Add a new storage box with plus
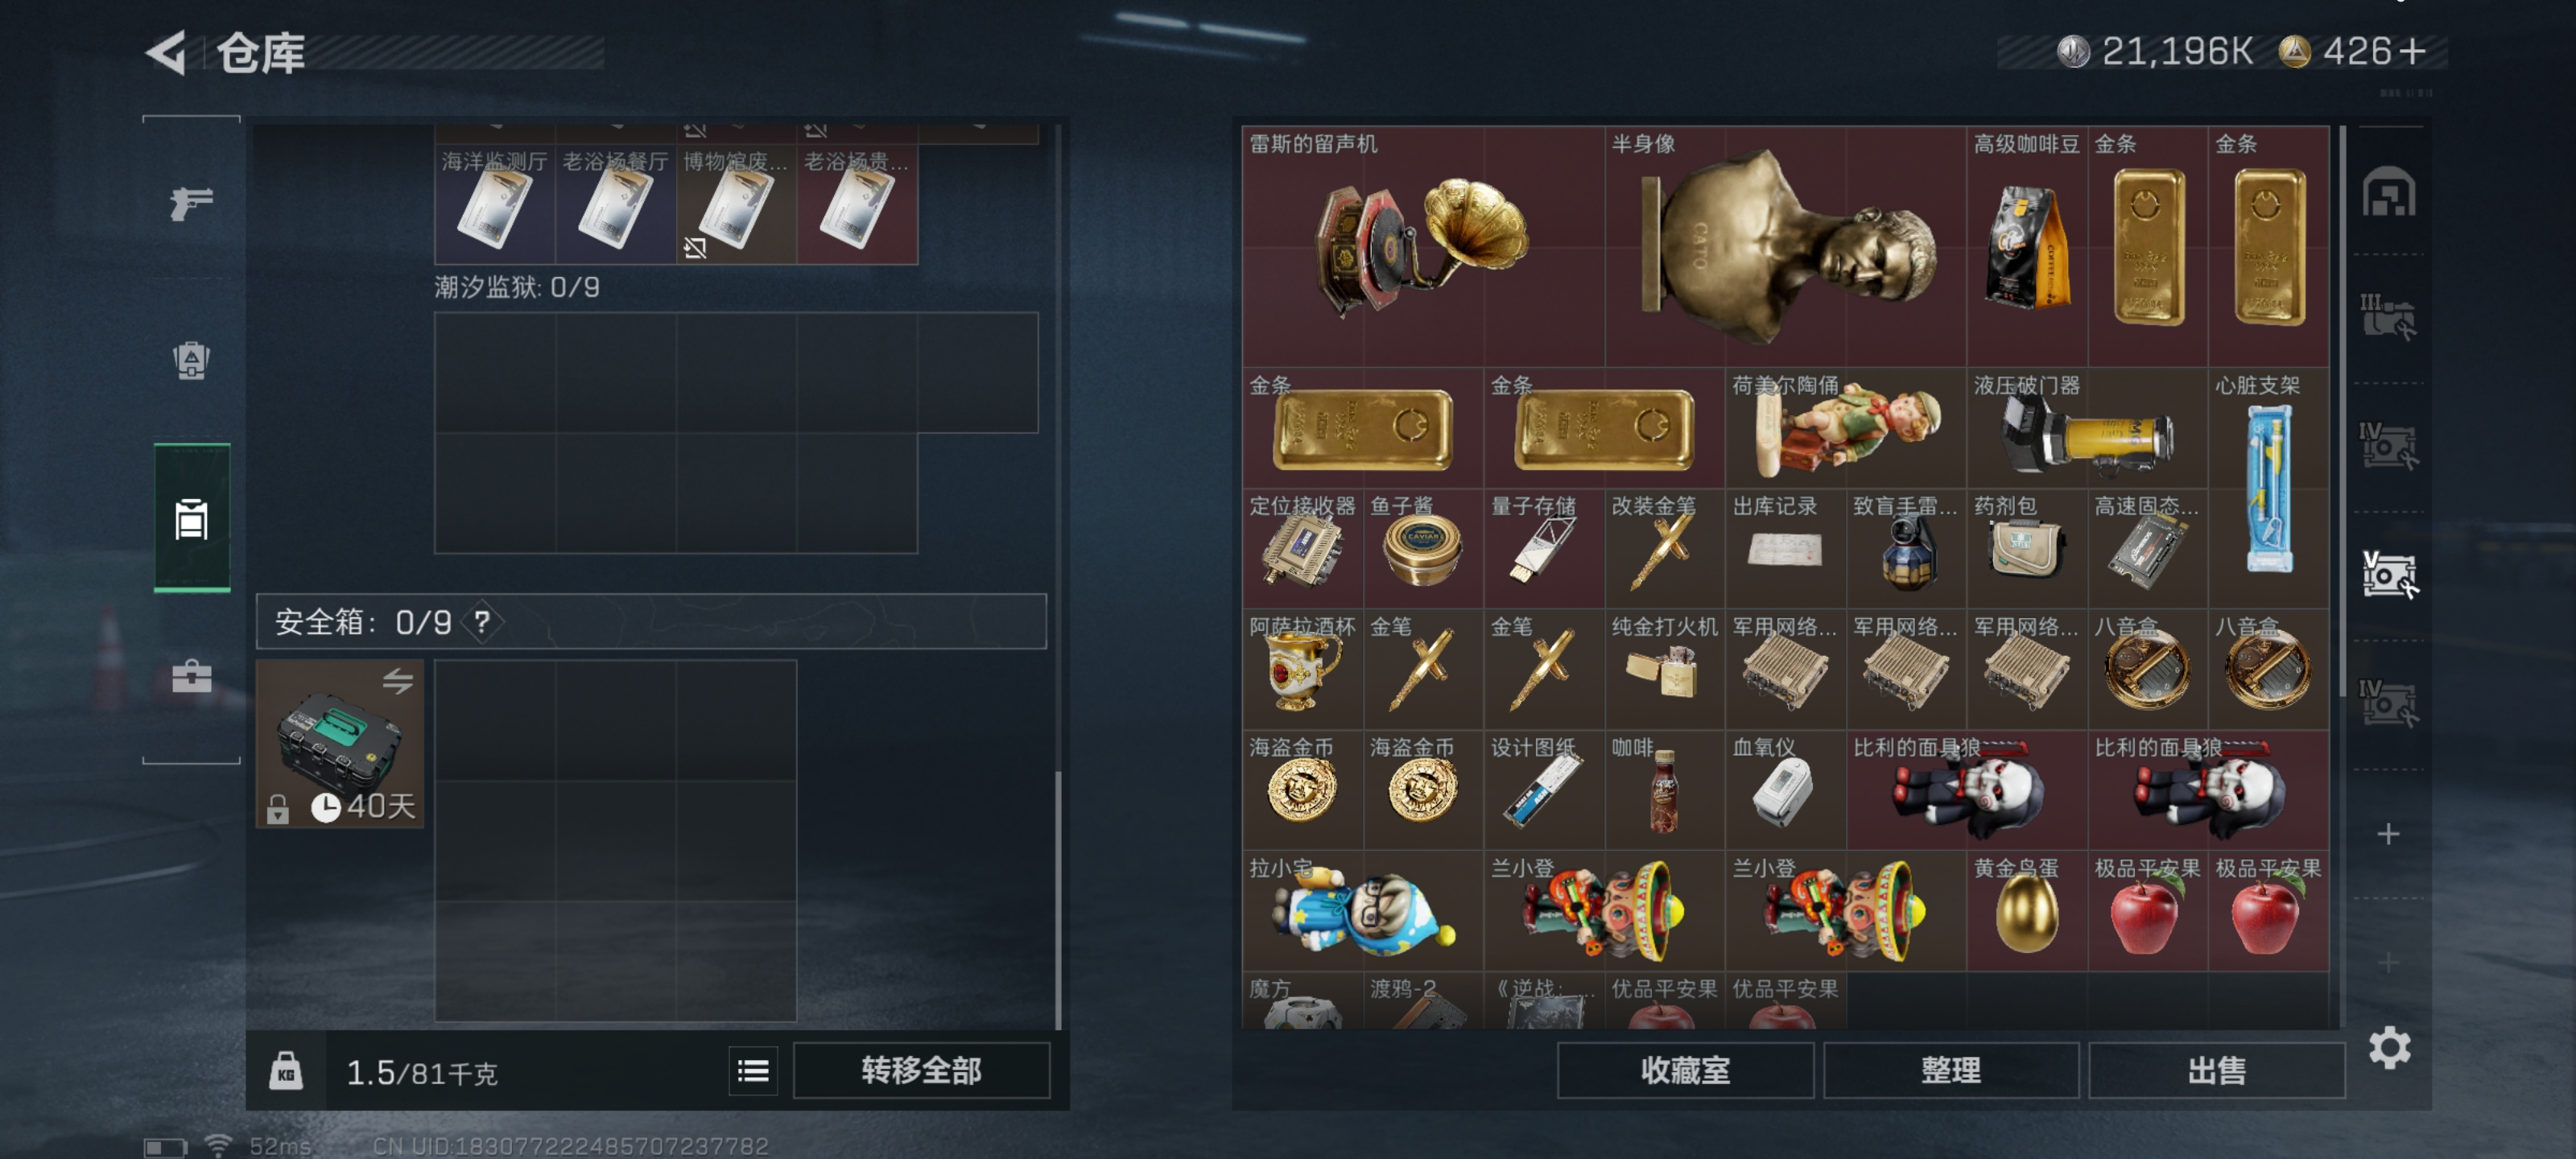This screenshot has height=1159, width=2576. [x=2388, y=834]
